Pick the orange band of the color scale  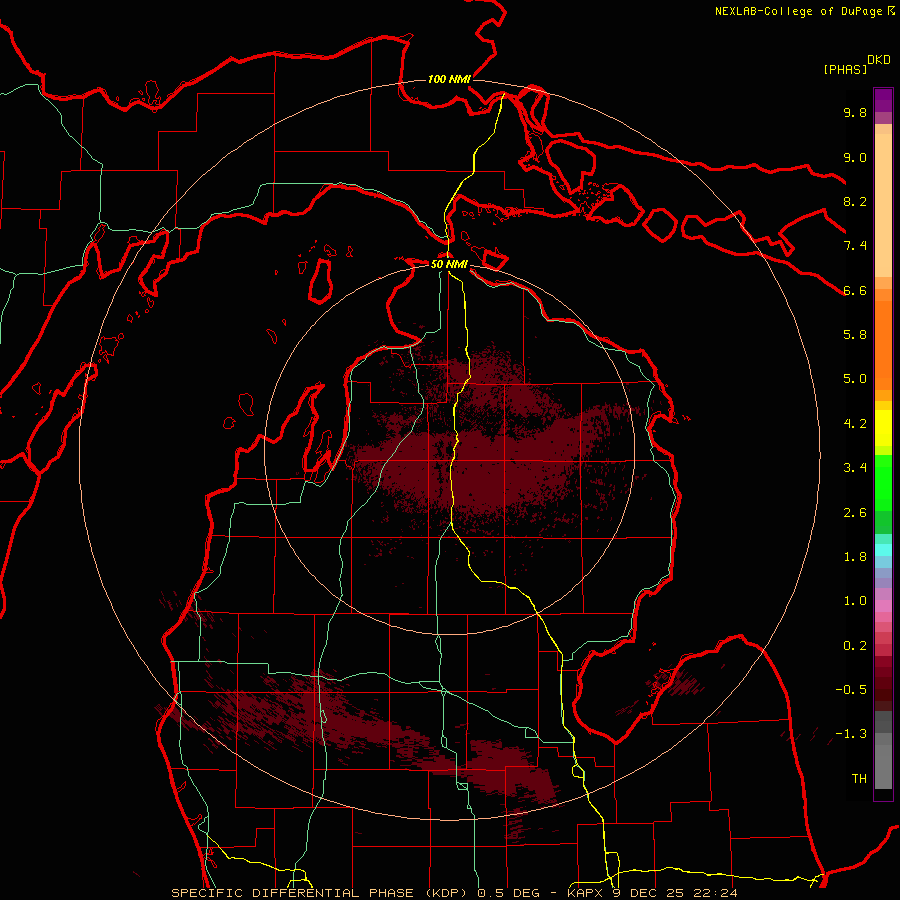click(883, 344)
